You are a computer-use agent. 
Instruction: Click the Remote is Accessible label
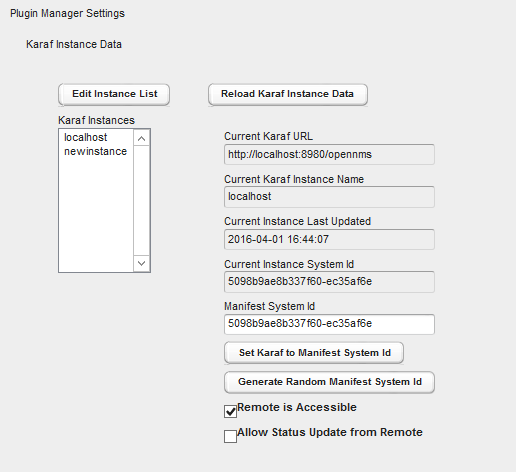point(297,407)
